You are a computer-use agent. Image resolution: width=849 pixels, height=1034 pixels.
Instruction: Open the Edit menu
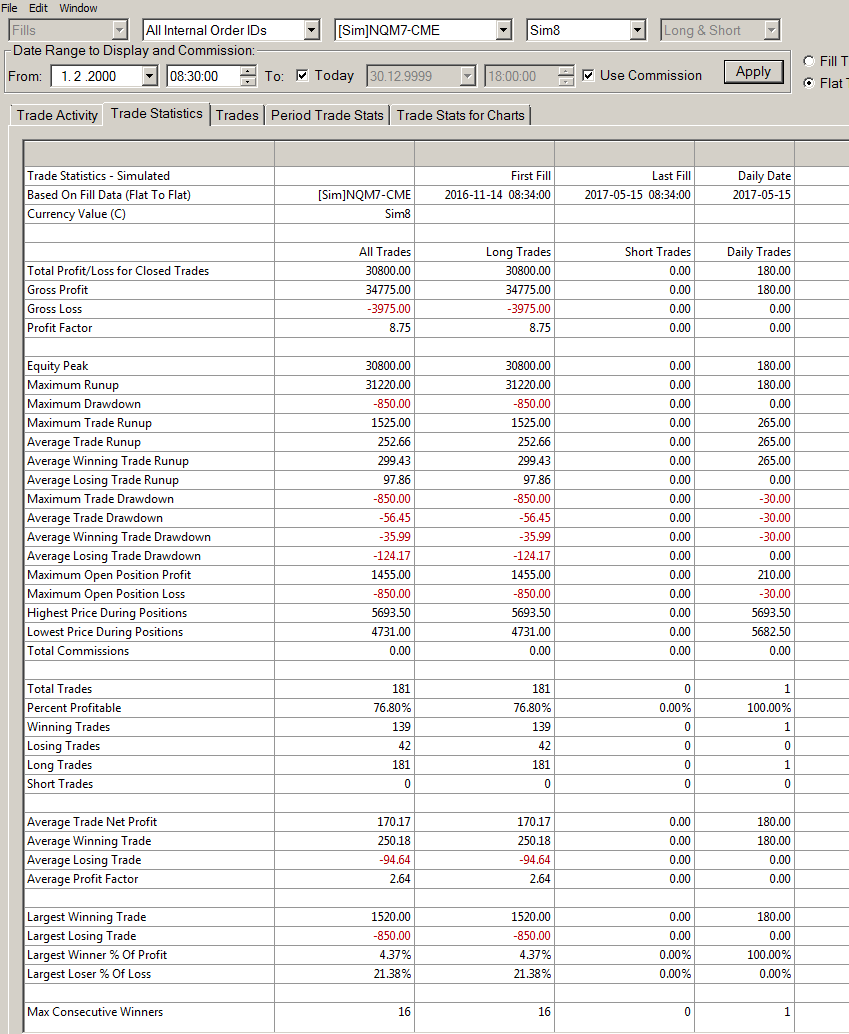[x=38, y=8]
